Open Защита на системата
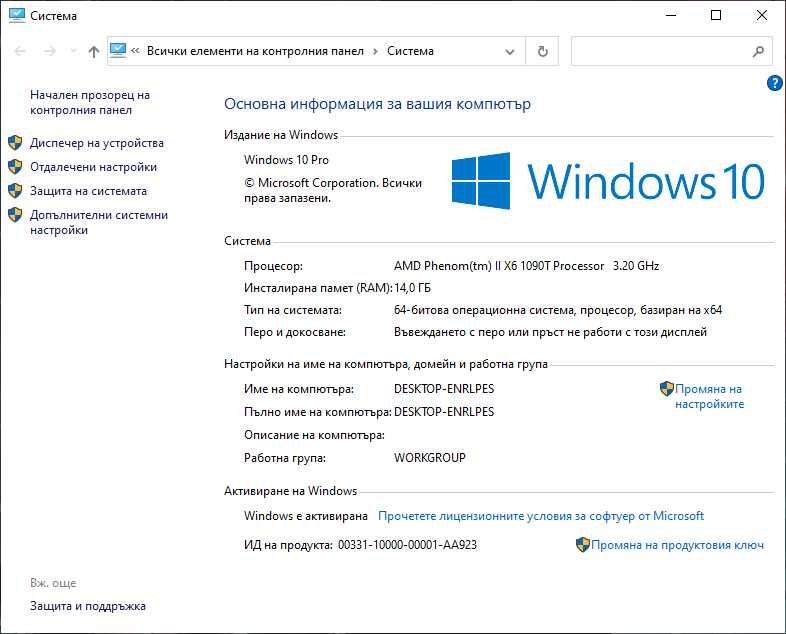This screenshot has height=634, width=786. (88, 191)
